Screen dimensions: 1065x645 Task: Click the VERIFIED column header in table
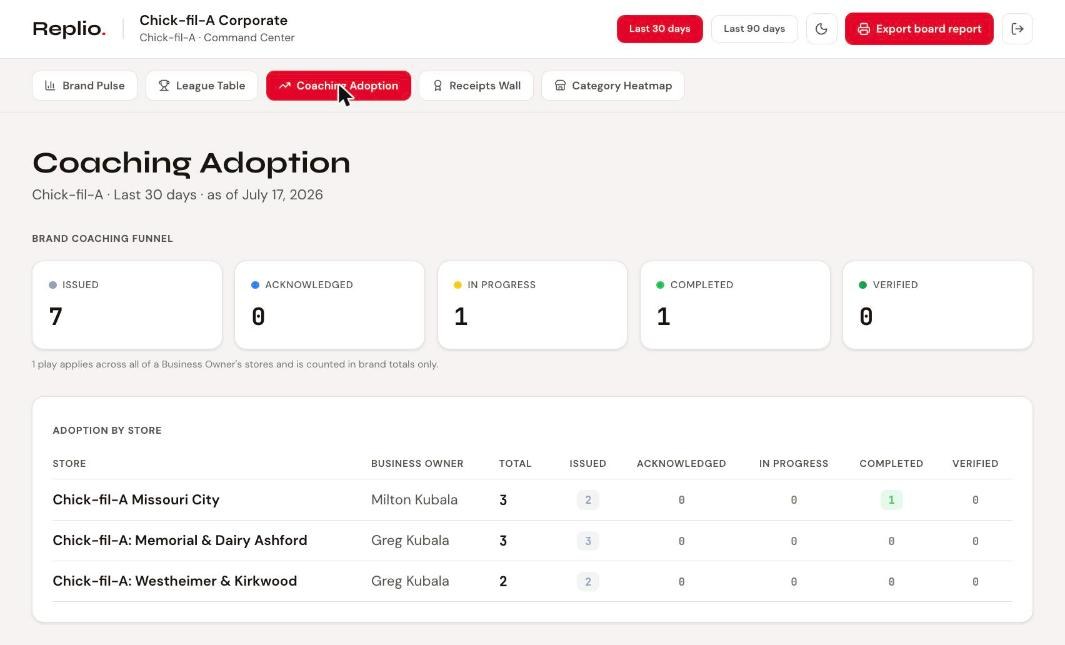[x=975, y=464]
